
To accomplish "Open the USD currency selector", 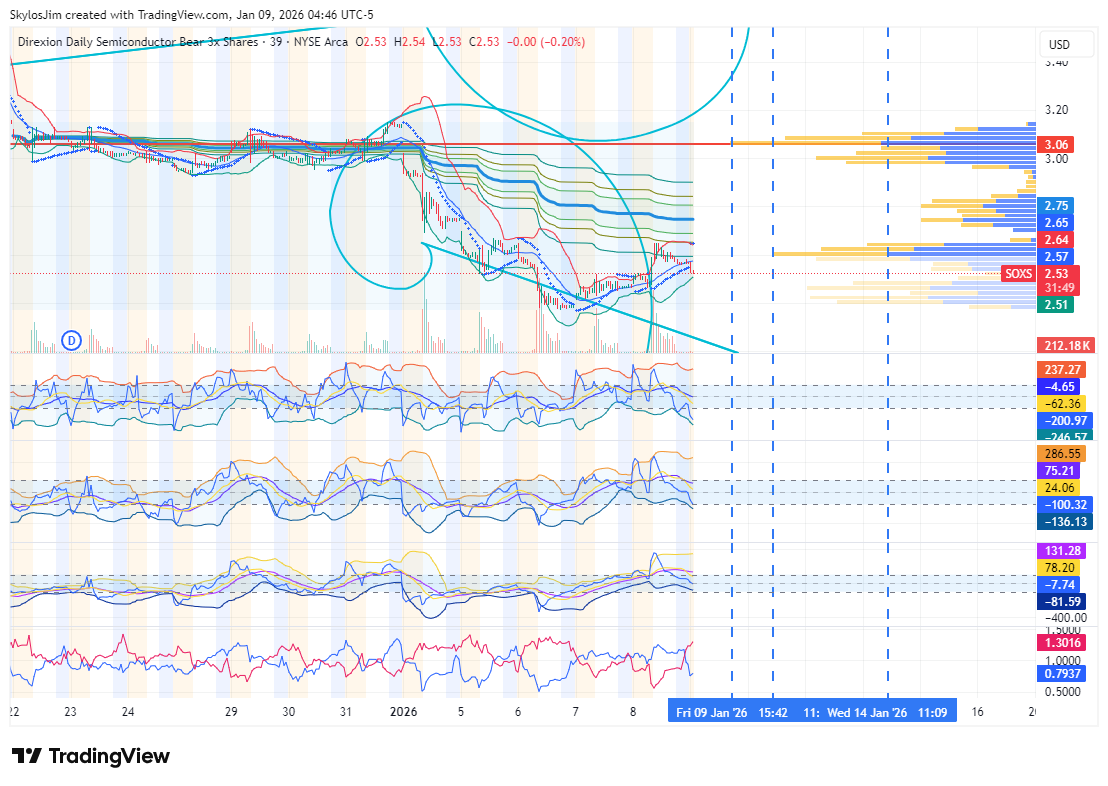I will 1058,45.
